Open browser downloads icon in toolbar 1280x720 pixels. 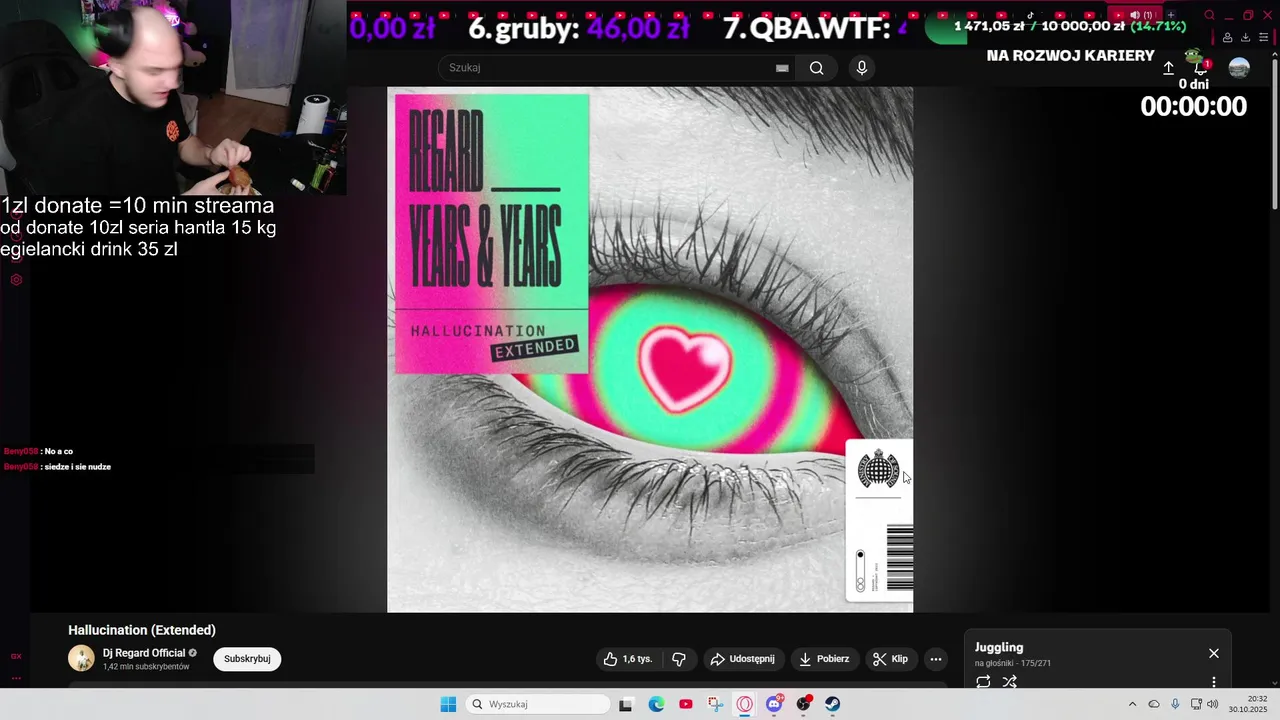(1245, 38)
